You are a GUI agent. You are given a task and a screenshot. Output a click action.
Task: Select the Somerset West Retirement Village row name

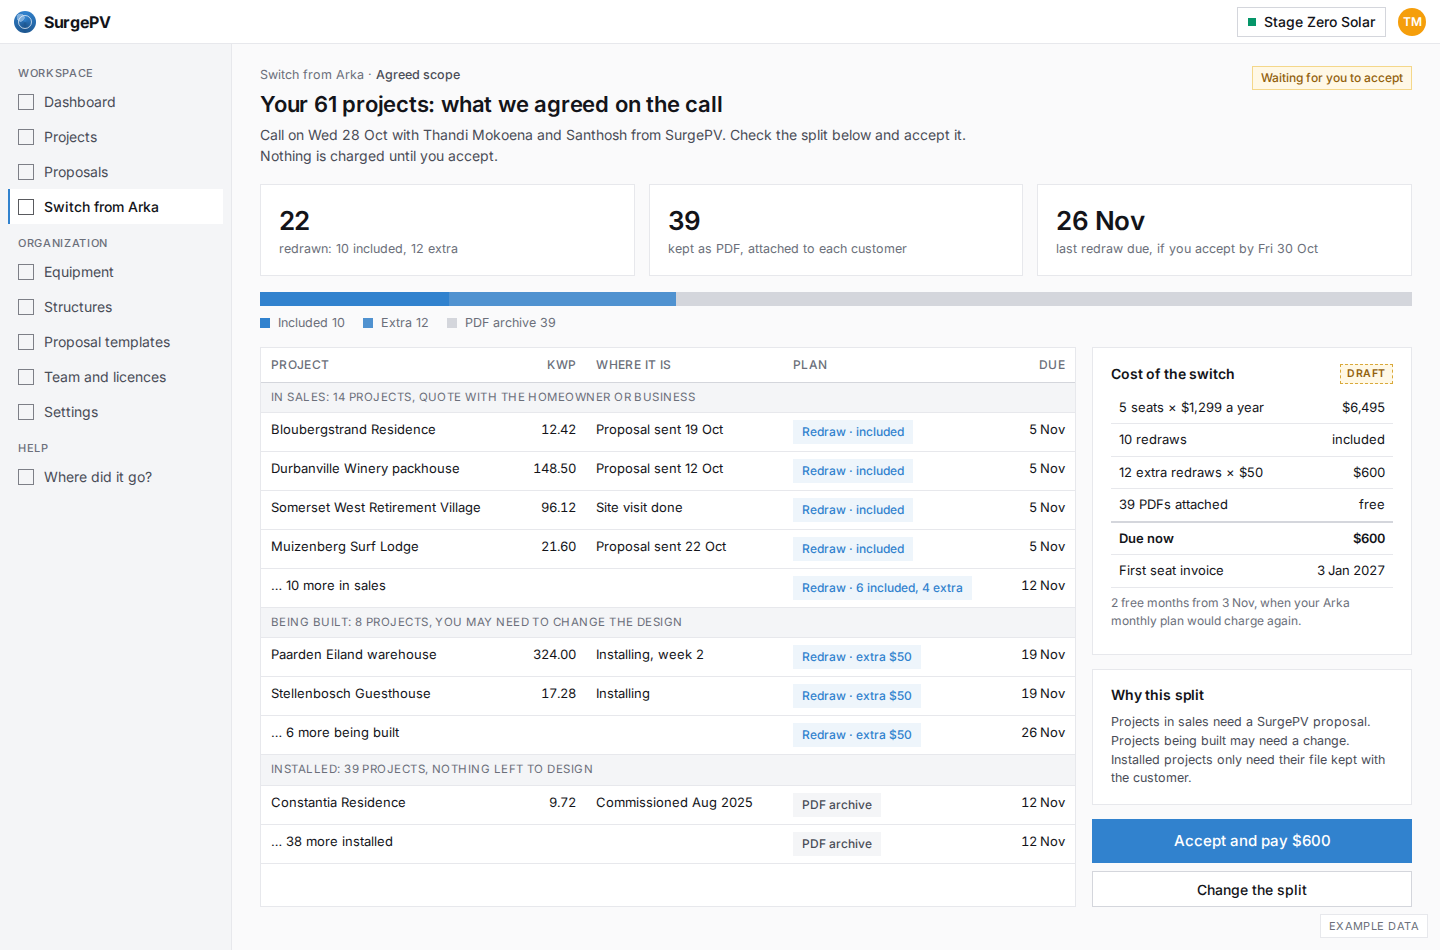376,508
